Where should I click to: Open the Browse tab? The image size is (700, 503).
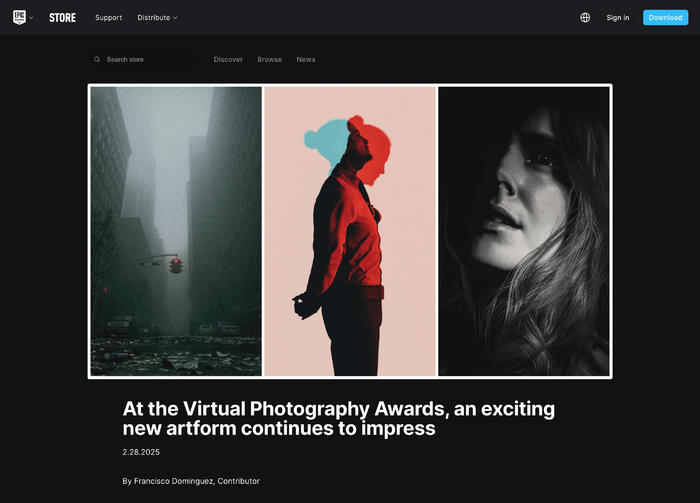coord(269,59)
